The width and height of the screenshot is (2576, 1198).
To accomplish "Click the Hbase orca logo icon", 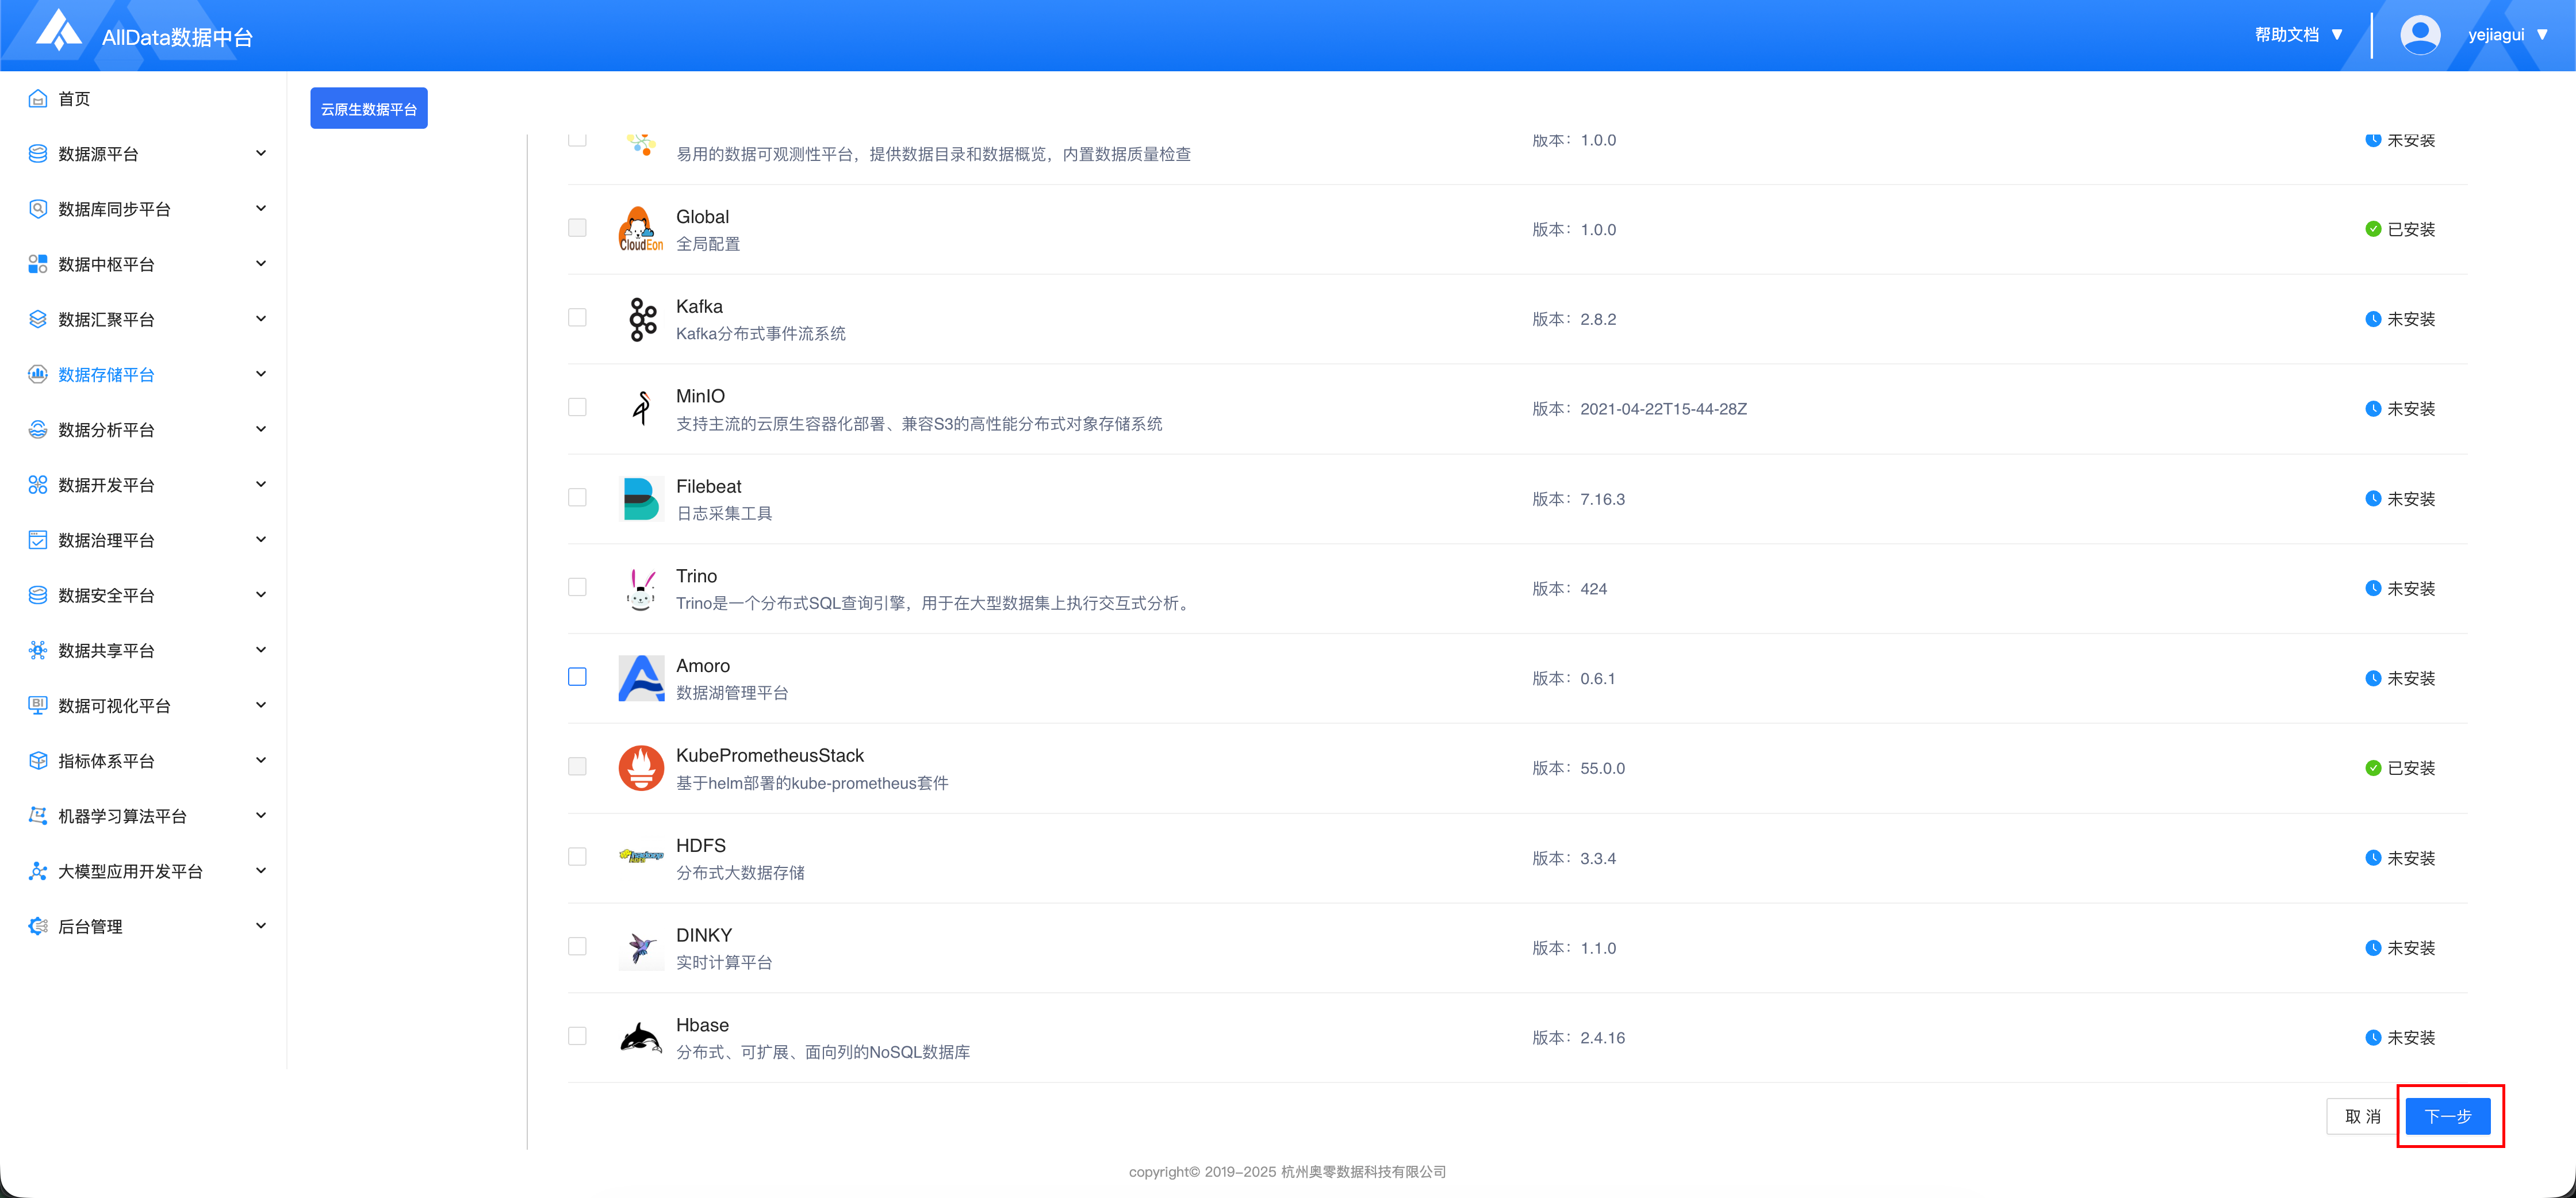I will coord(641,1037).
